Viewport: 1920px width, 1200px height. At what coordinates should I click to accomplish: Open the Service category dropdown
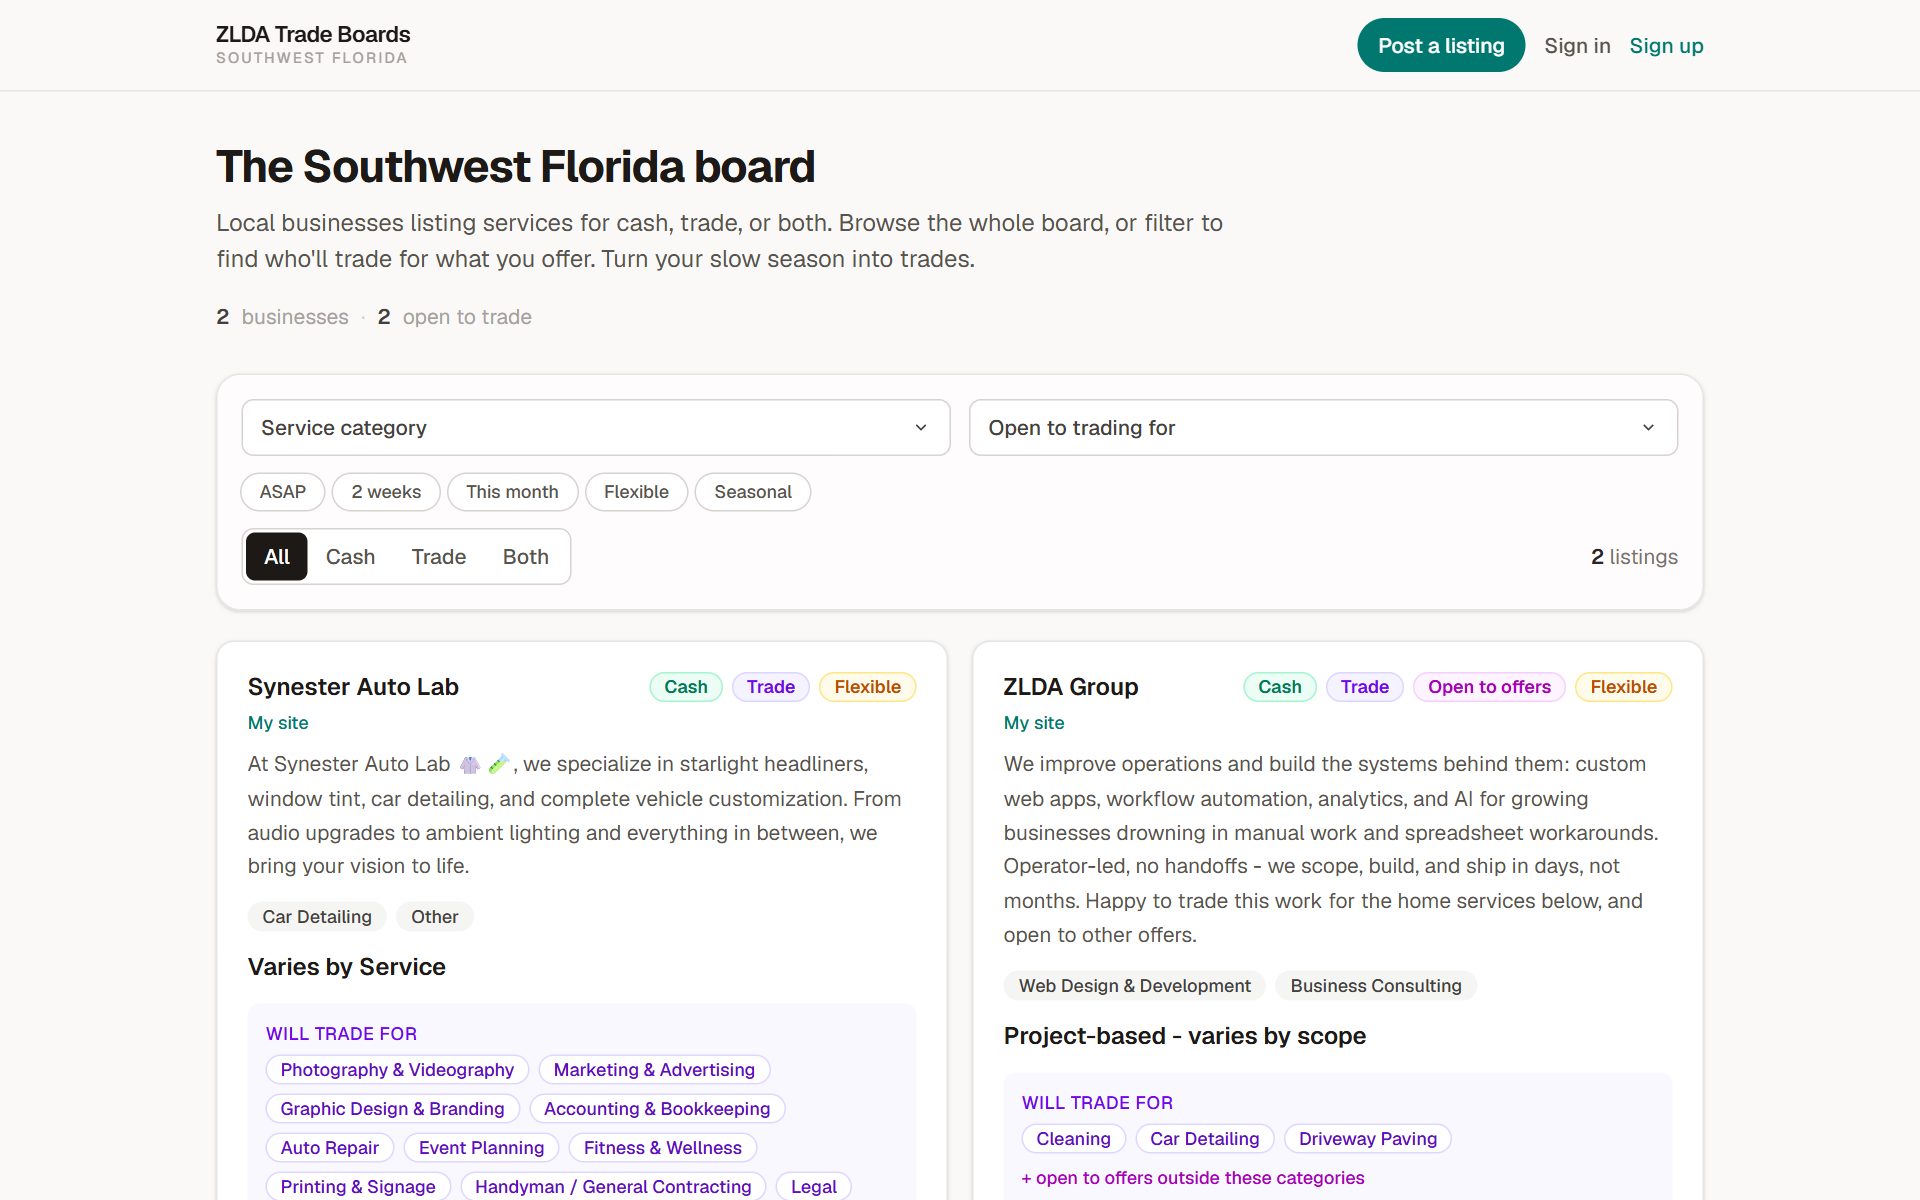595,428
